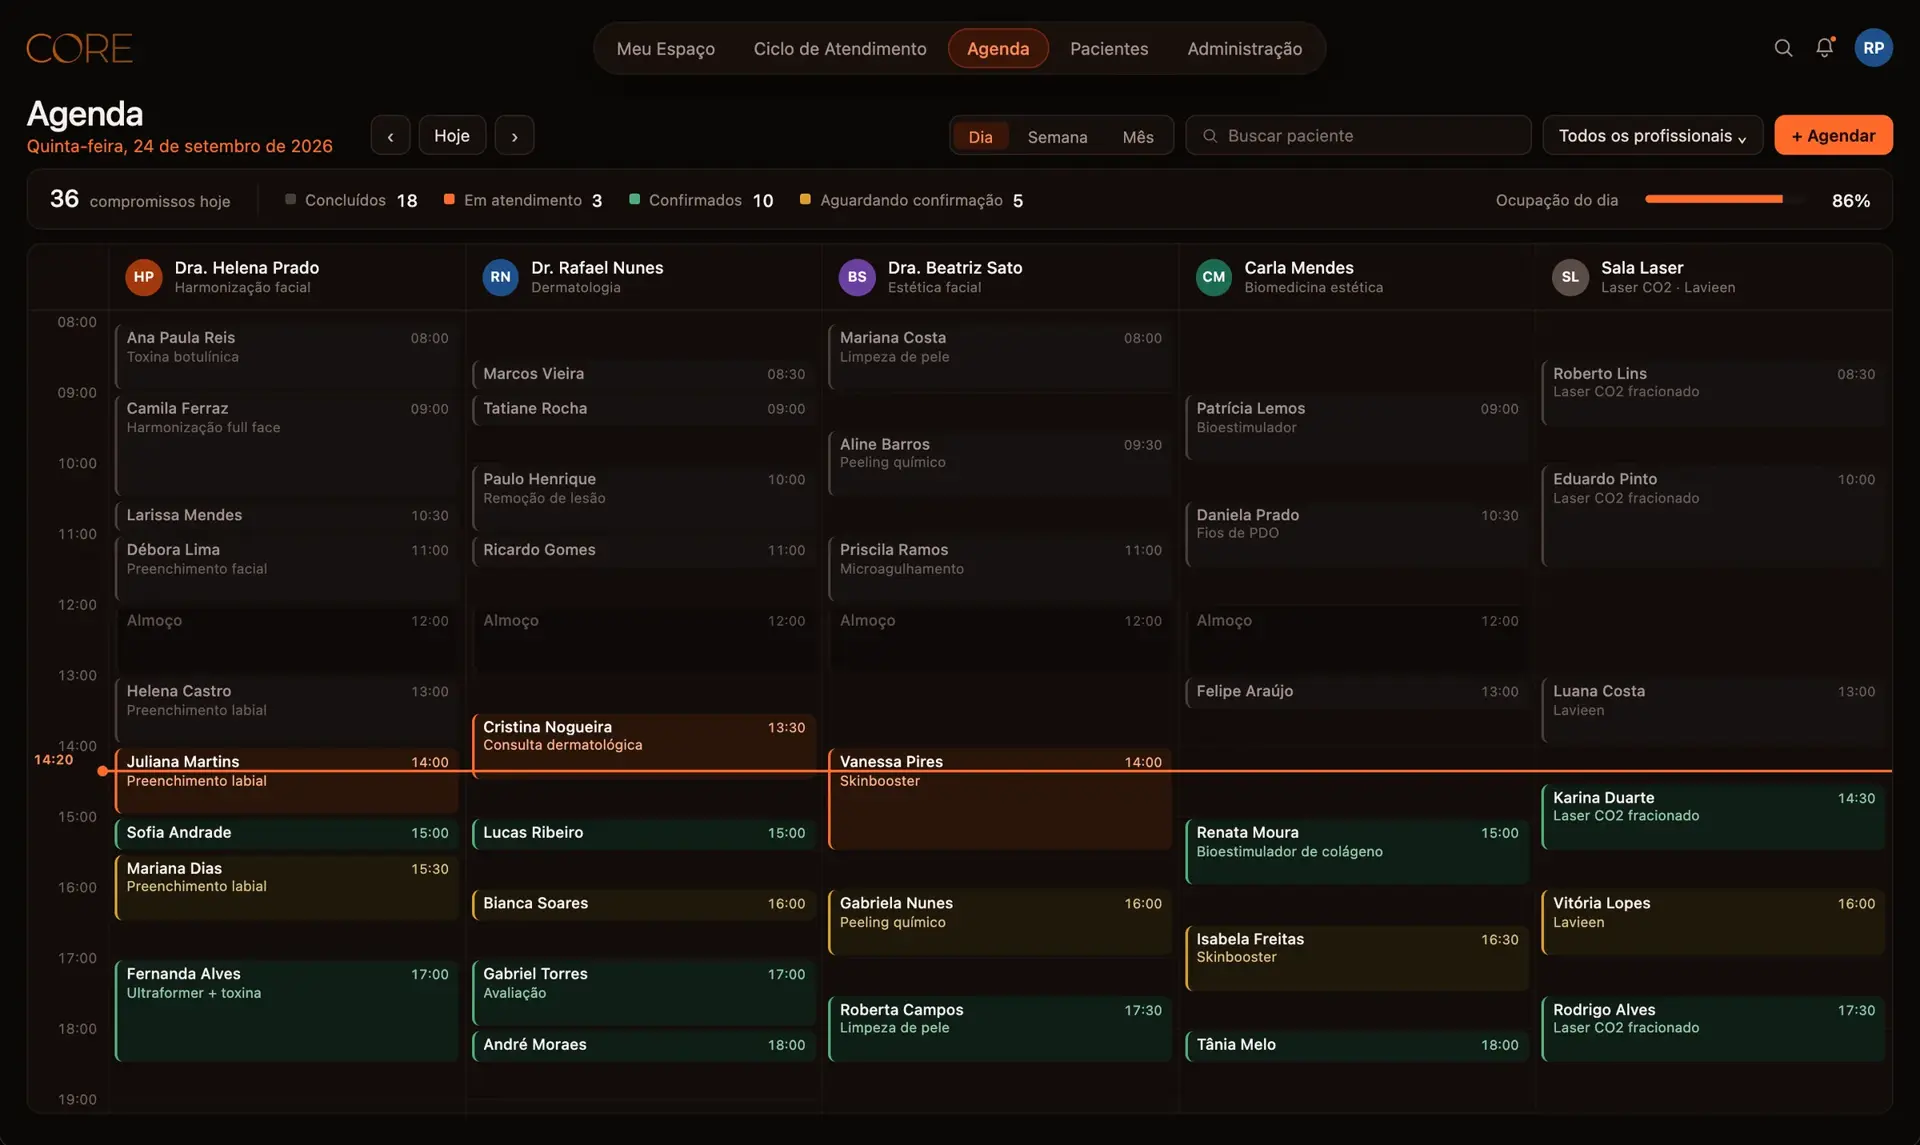
Task: Switch to Mês view
Action: click(x=1138, y=137)
